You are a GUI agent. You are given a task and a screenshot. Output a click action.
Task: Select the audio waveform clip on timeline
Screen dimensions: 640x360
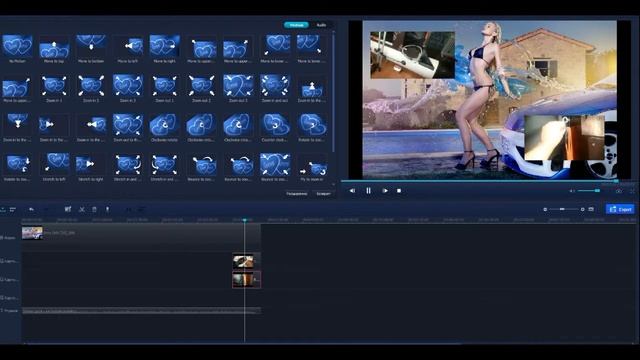point(141,311)
